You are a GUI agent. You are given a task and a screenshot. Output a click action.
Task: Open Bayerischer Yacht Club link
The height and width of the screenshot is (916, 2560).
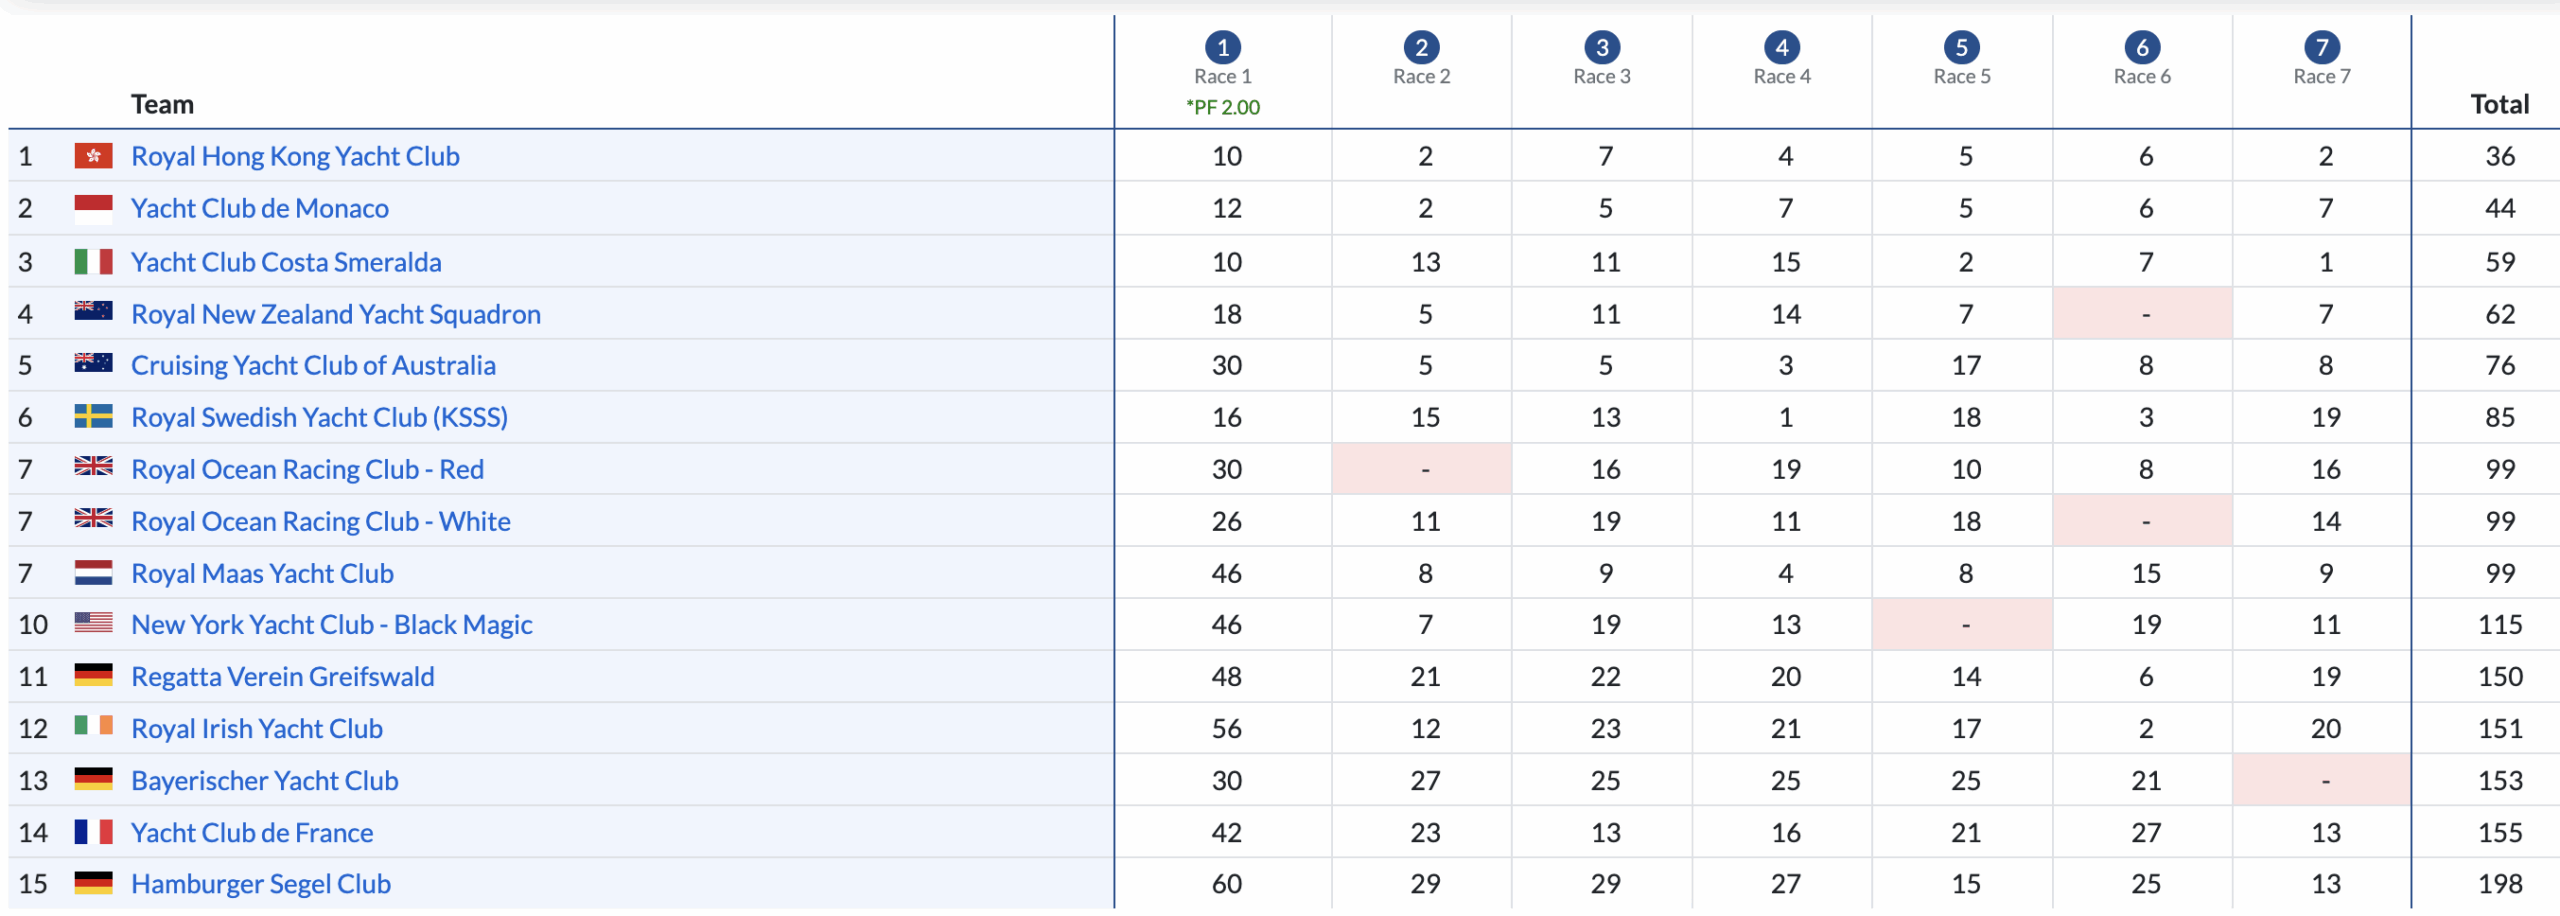[x=265, y=781]
